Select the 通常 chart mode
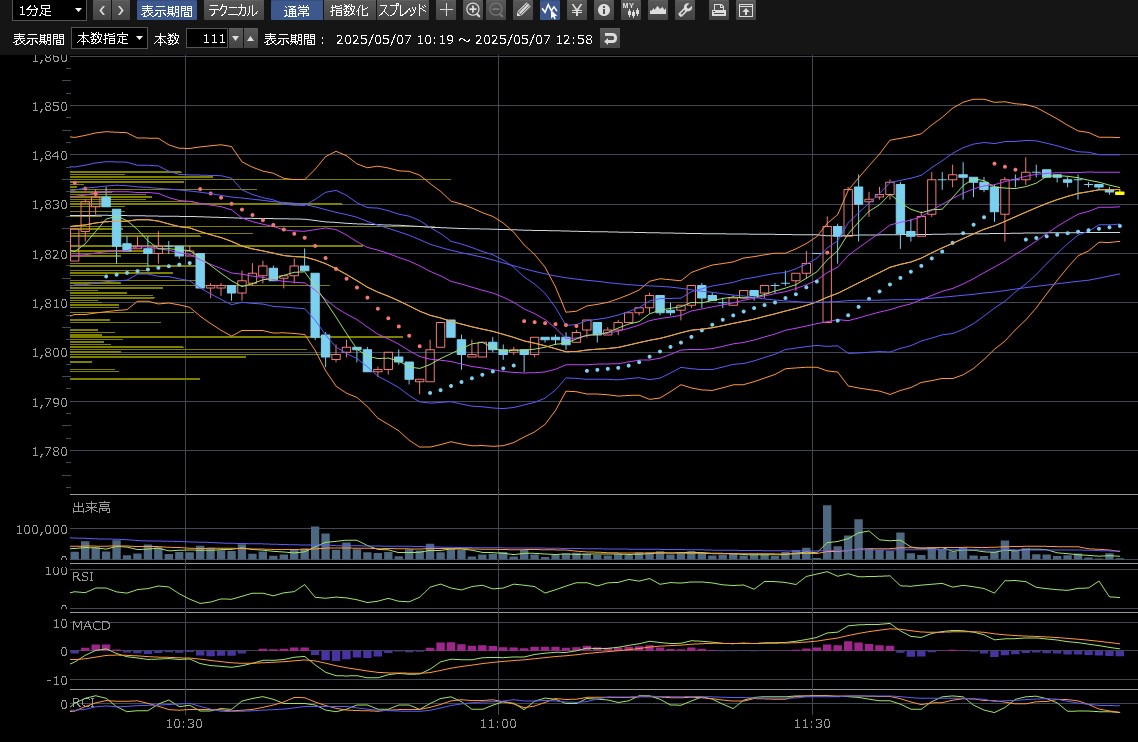This screenshot has width=1138, height=742. (297, 10)
